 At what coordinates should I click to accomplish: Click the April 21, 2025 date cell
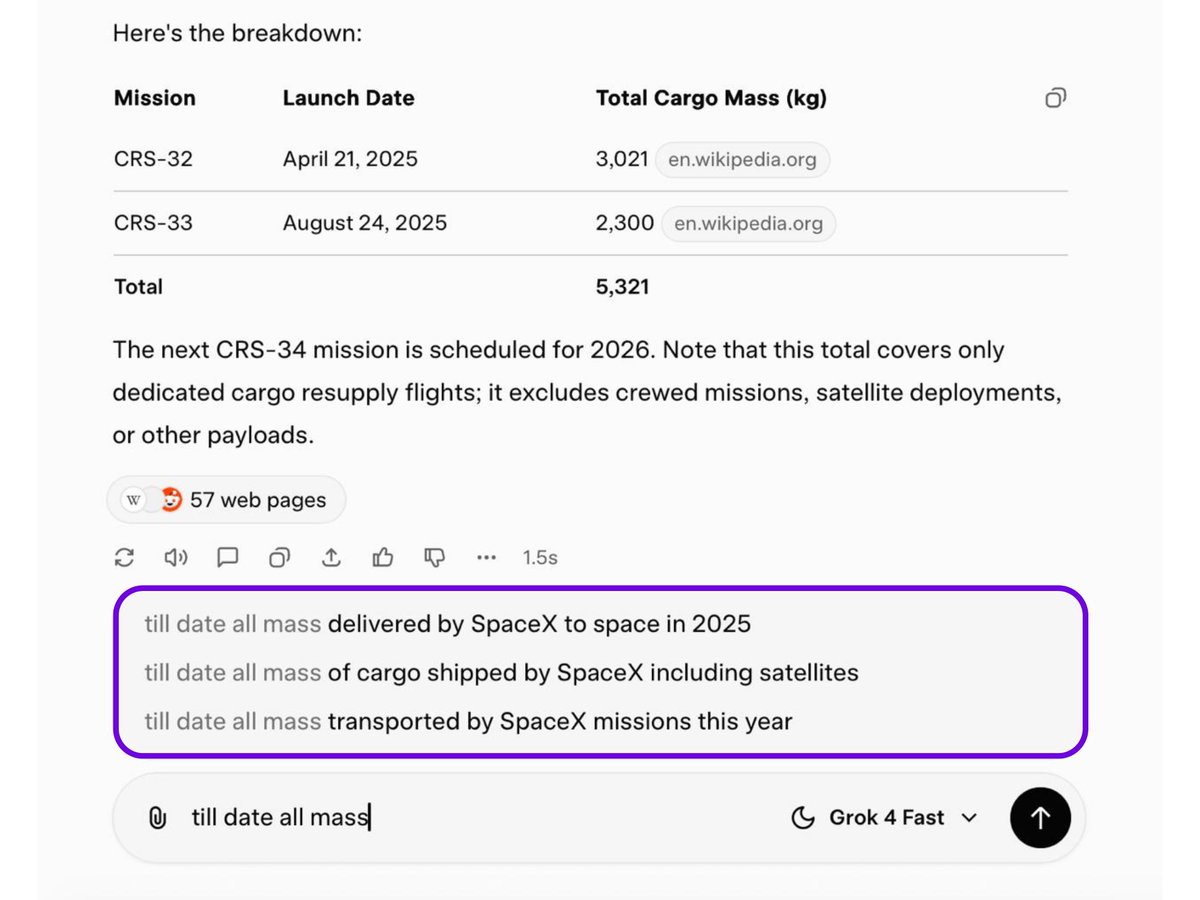pyautogui.click(x=350, y=159)
